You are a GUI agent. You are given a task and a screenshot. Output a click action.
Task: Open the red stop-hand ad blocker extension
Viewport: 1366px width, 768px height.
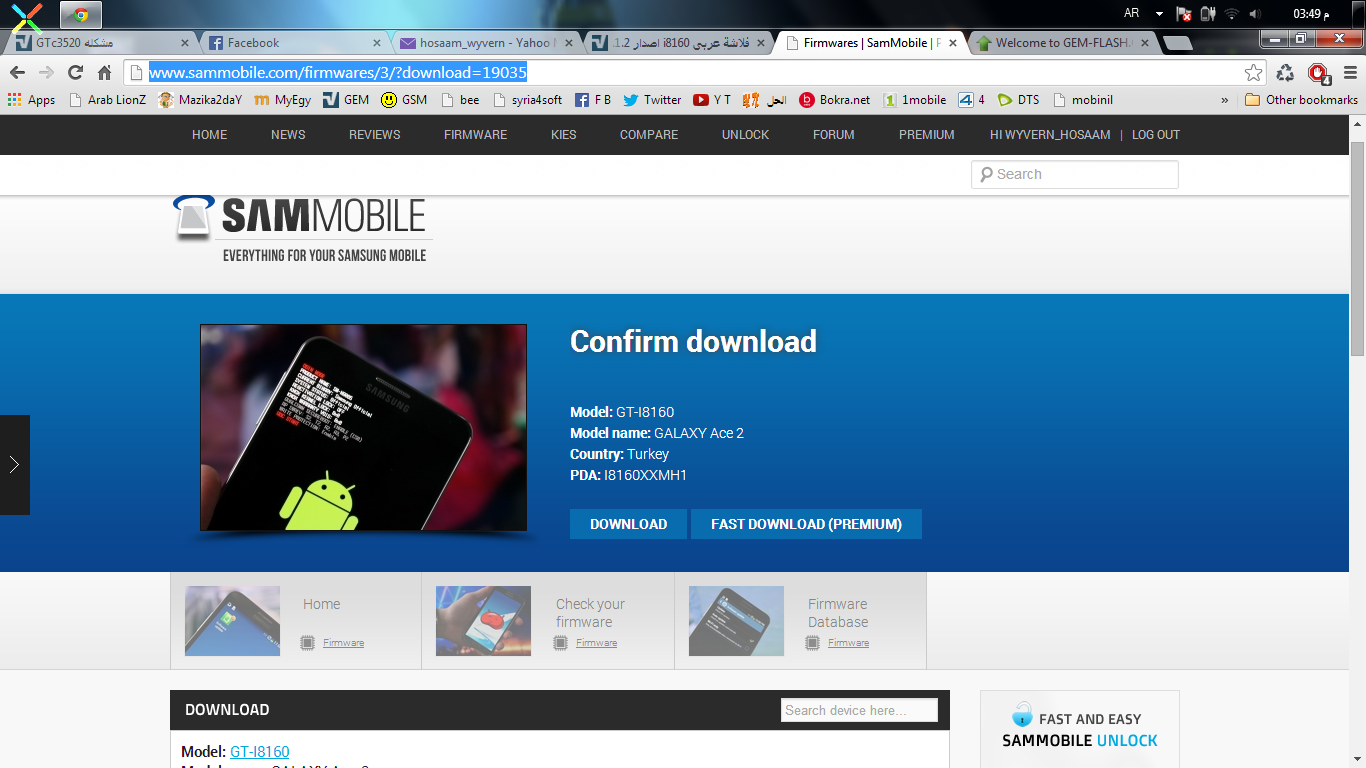click(x=1318, y=72)
